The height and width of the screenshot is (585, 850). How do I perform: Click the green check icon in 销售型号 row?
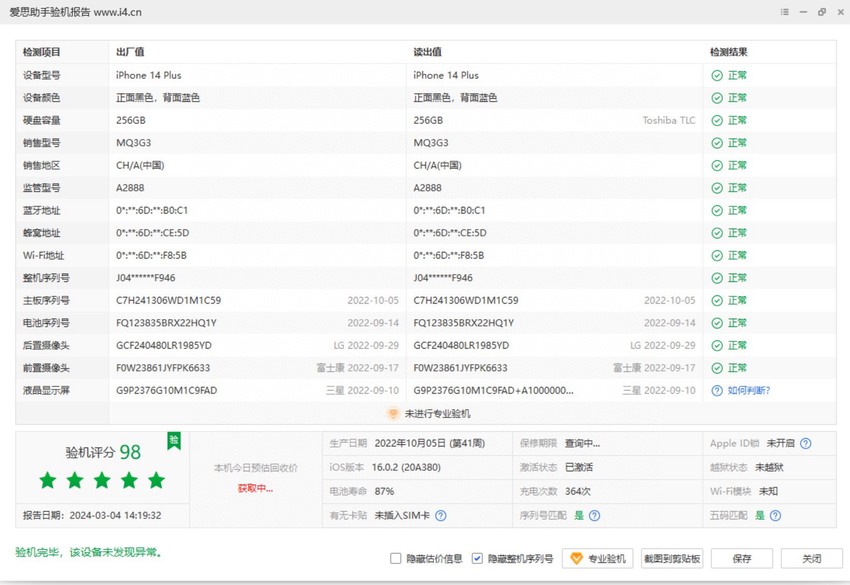coord(717,143)
